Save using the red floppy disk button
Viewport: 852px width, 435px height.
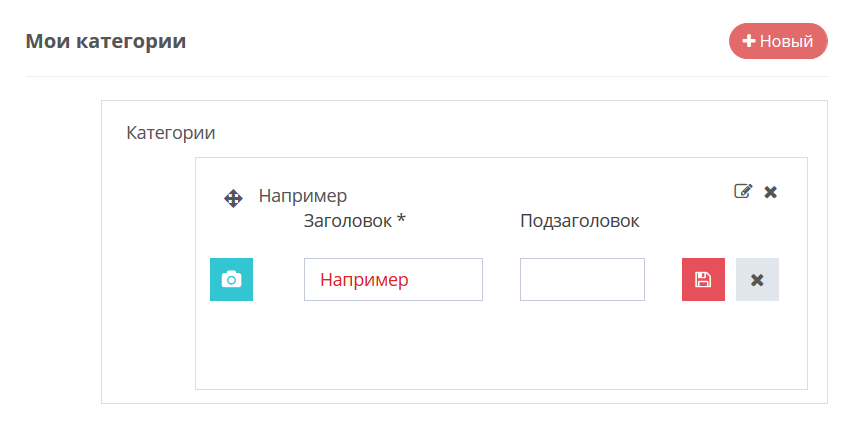(x=703, y=279)
